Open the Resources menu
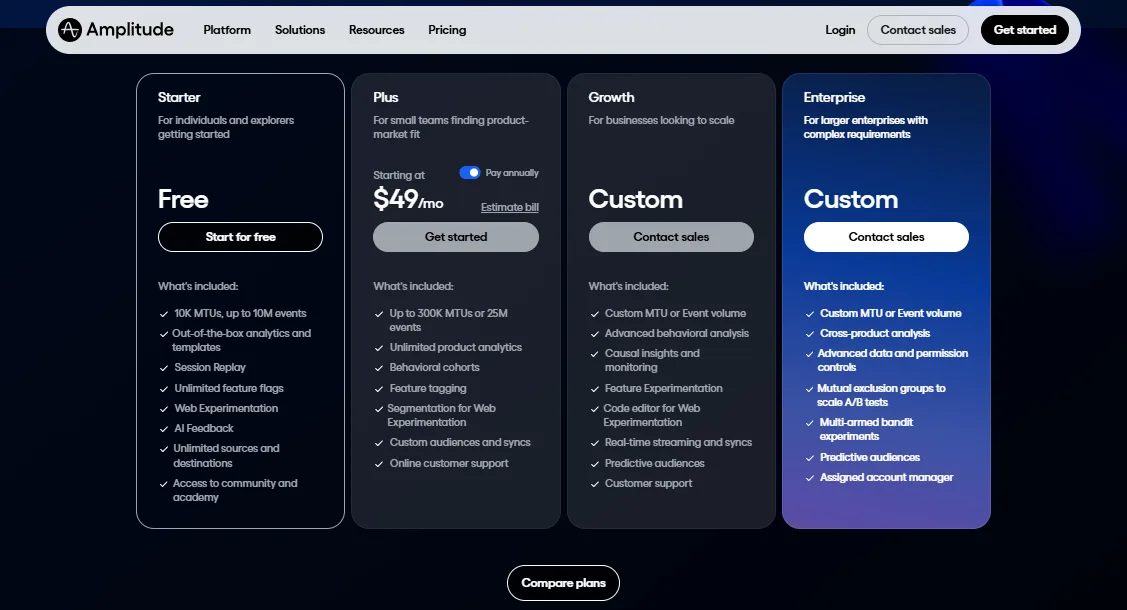This screenshot has width=1127, height=610. point(377,29)
